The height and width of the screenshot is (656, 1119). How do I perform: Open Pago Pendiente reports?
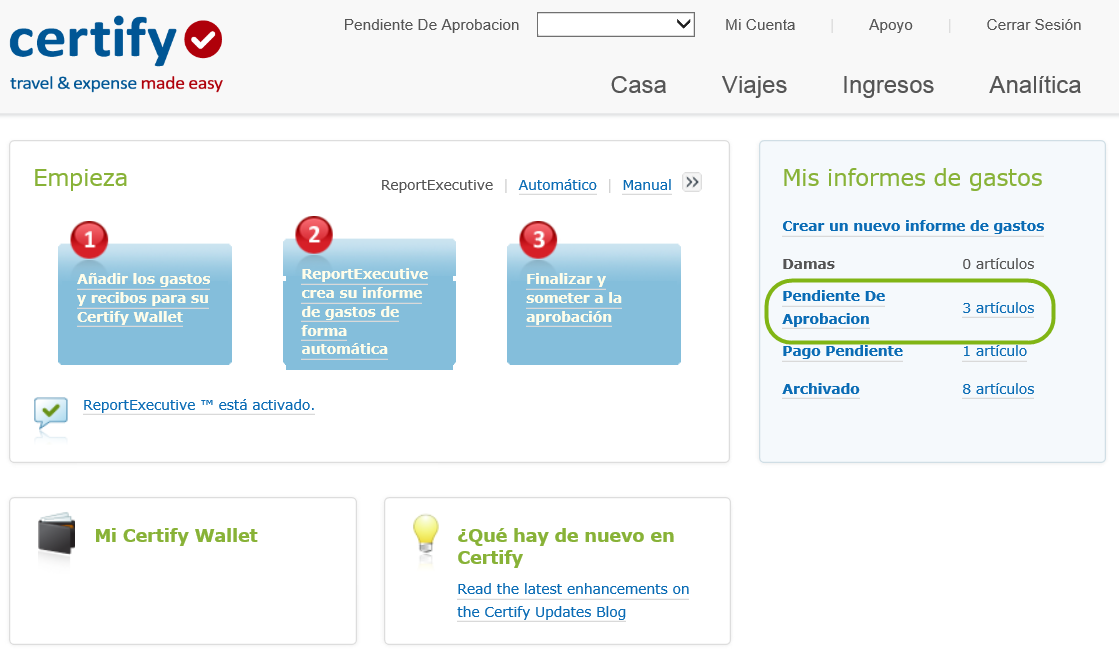click(842, 351)
